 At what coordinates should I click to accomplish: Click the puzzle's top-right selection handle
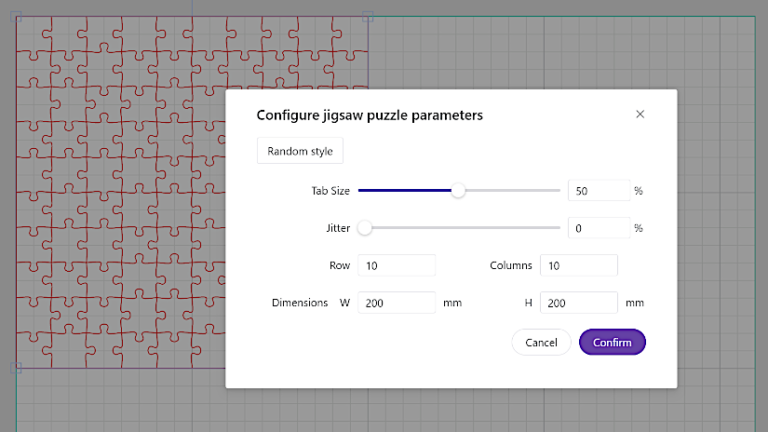coord(368,17)
